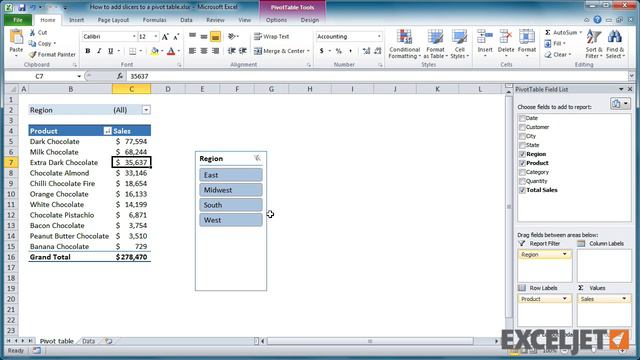Increase decimal places
The width and height of the screenshot is (640, 360).
366,51
